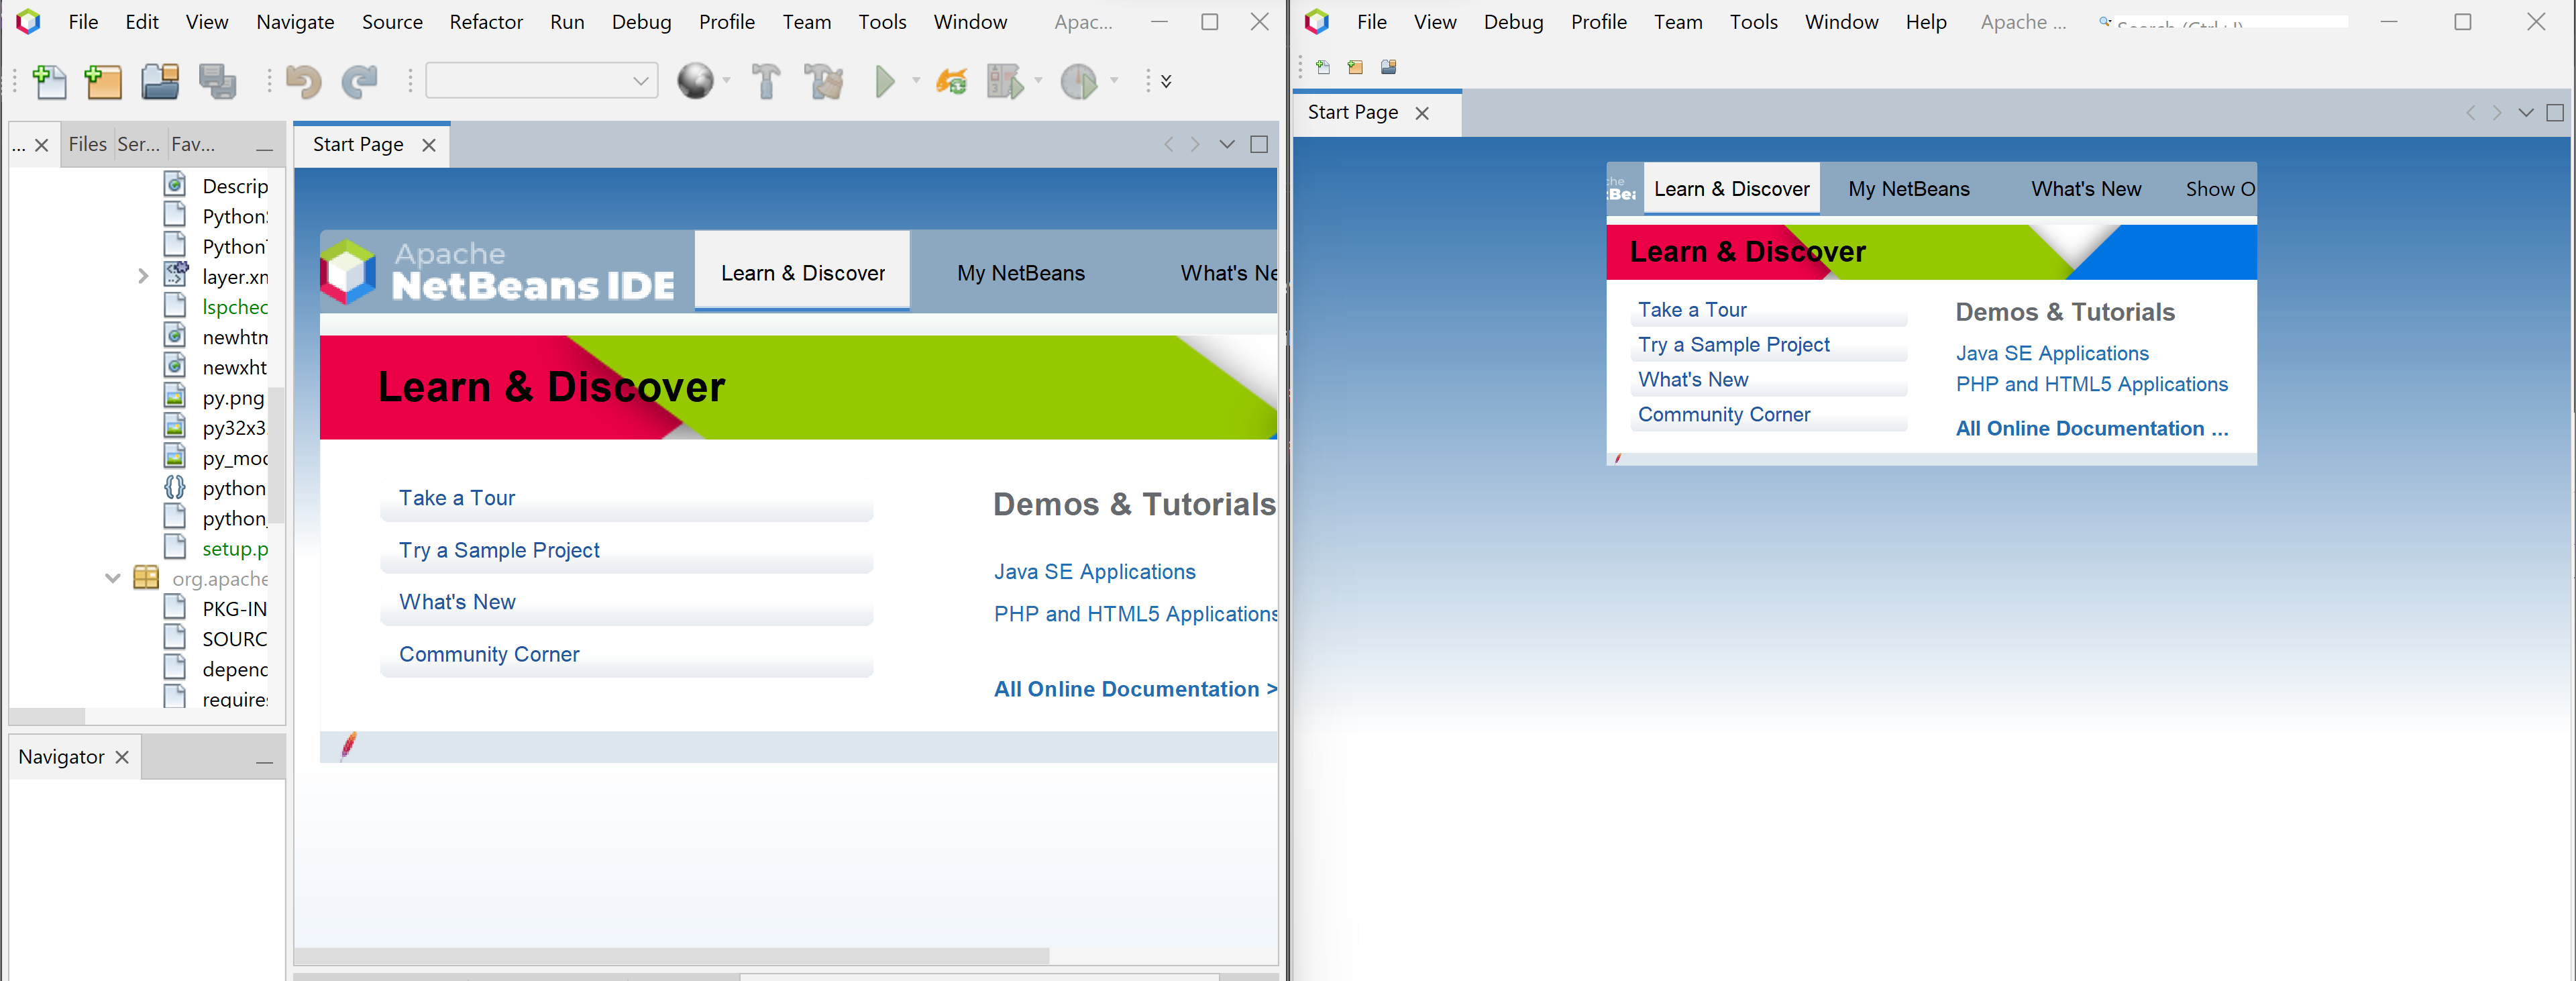Switch to the Favorites tab
The image size is (2576, 981).
[193, 144]
